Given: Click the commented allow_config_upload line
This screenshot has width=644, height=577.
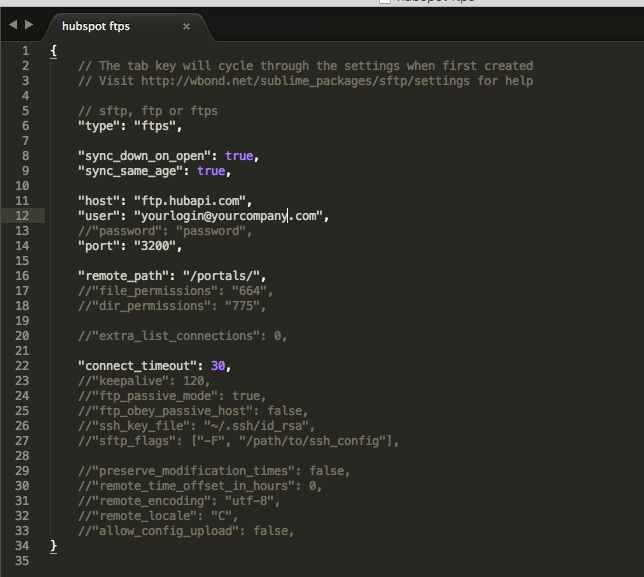Looking at the screenshot, I should 186,531.
